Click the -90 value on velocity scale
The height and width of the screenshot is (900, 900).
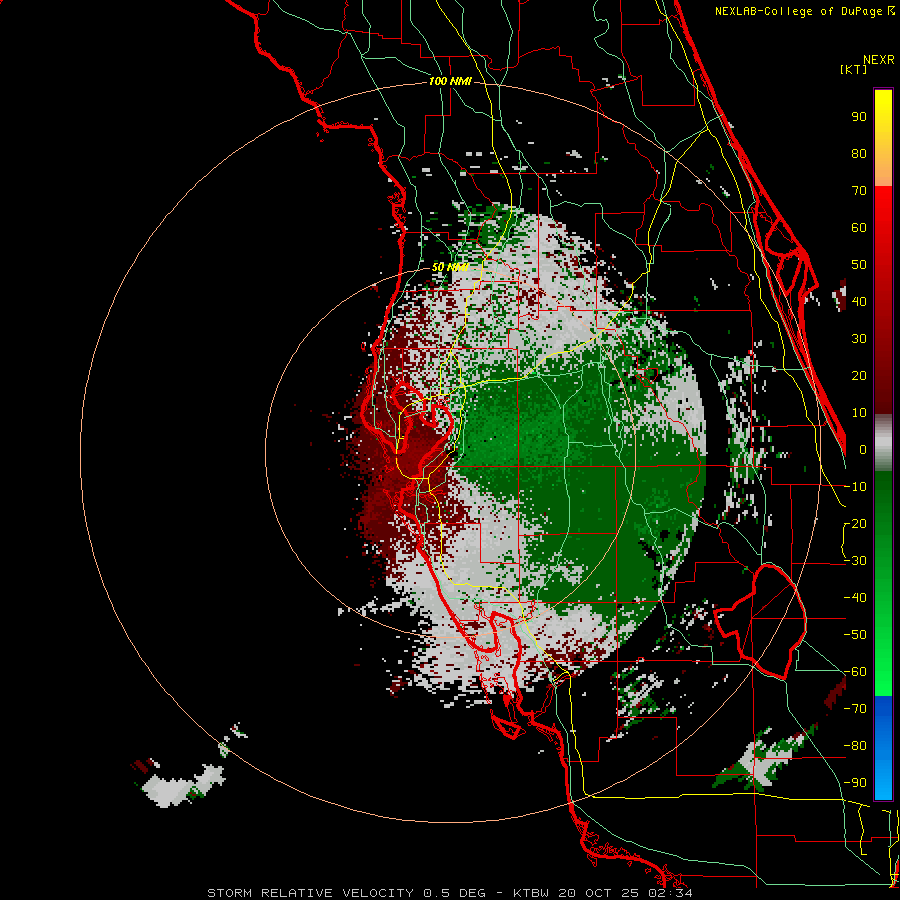(x=855, y=783)
